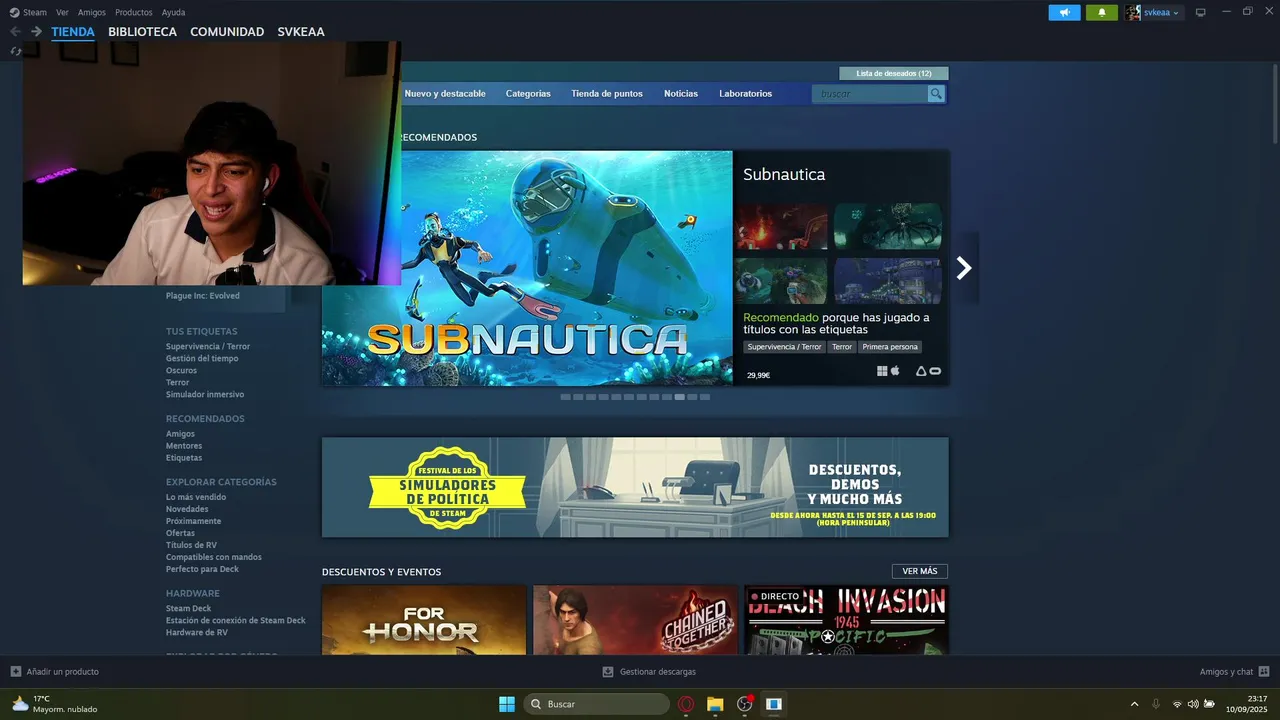Open the Amigos menu
The image size is (1280, 720).
click(x=92, y=13)
